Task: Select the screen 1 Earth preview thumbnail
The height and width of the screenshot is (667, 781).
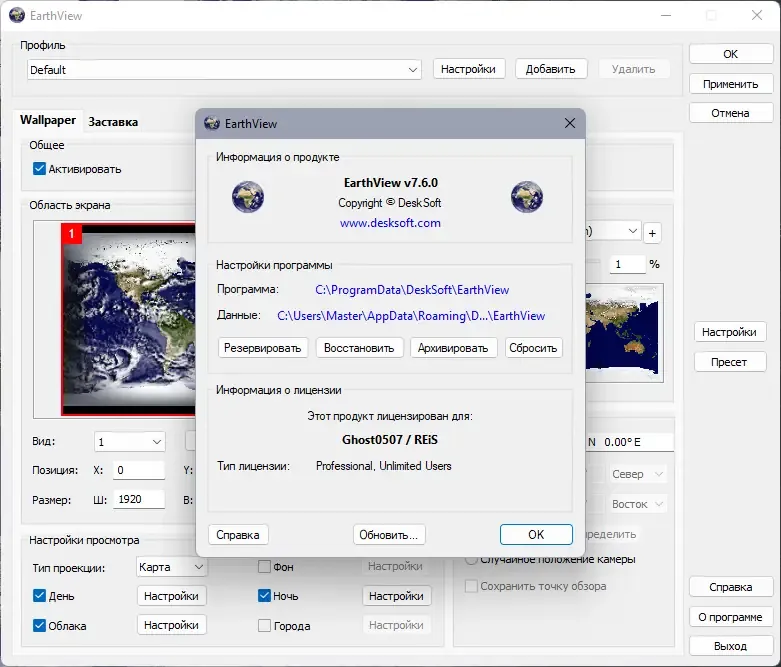Action: tap(129, 319)
